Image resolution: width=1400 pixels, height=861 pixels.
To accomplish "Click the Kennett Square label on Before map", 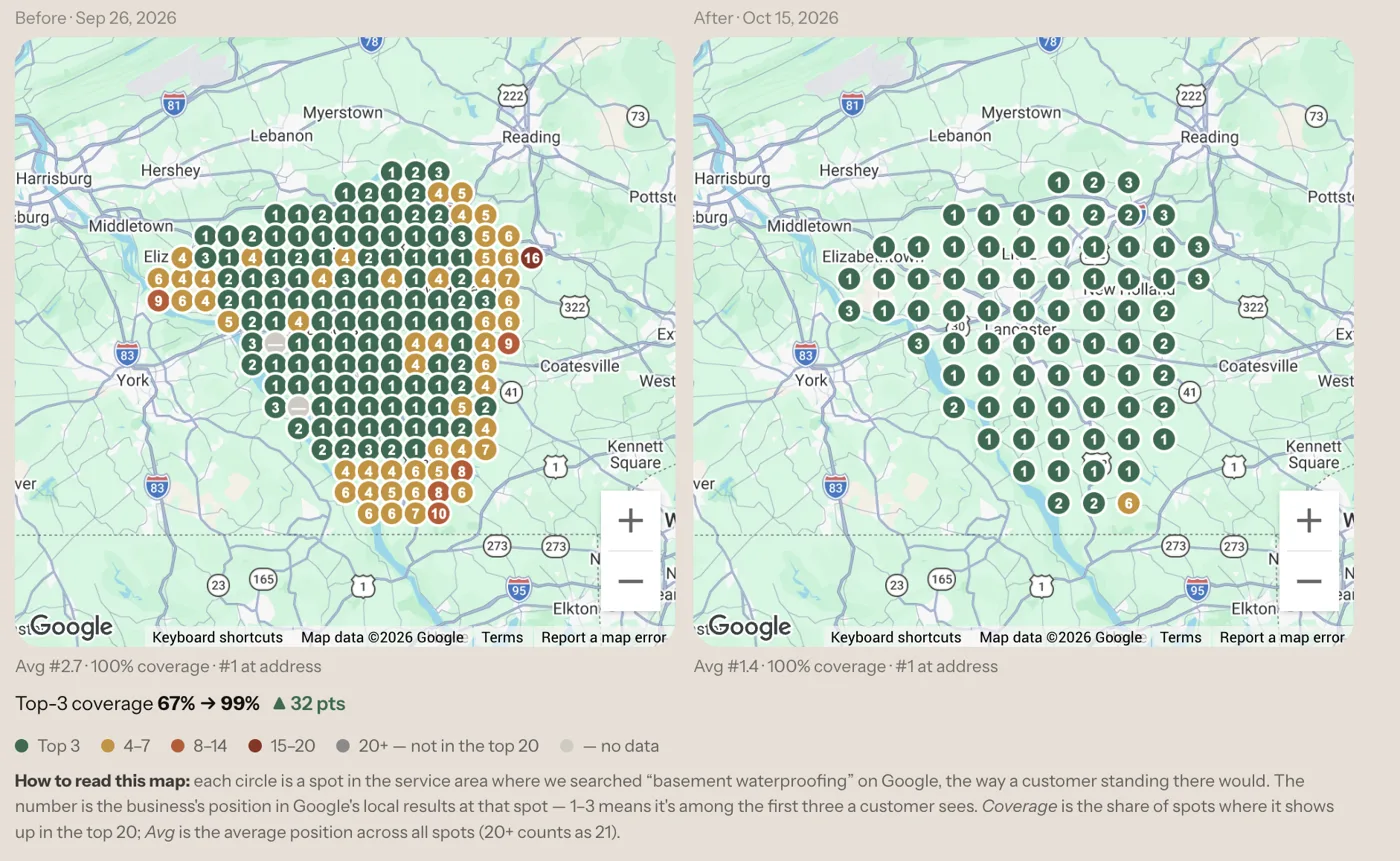I will click(x=635, y=454).
